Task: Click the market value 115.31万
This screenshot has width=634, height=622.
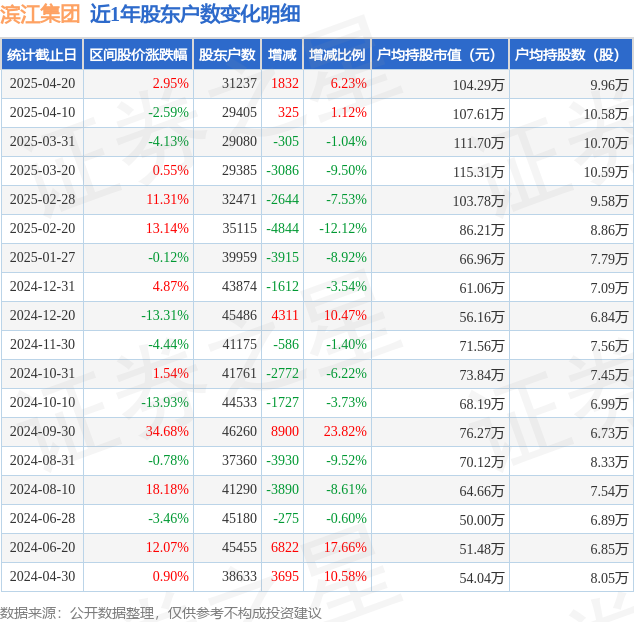Action: click(x=479, y=172)
